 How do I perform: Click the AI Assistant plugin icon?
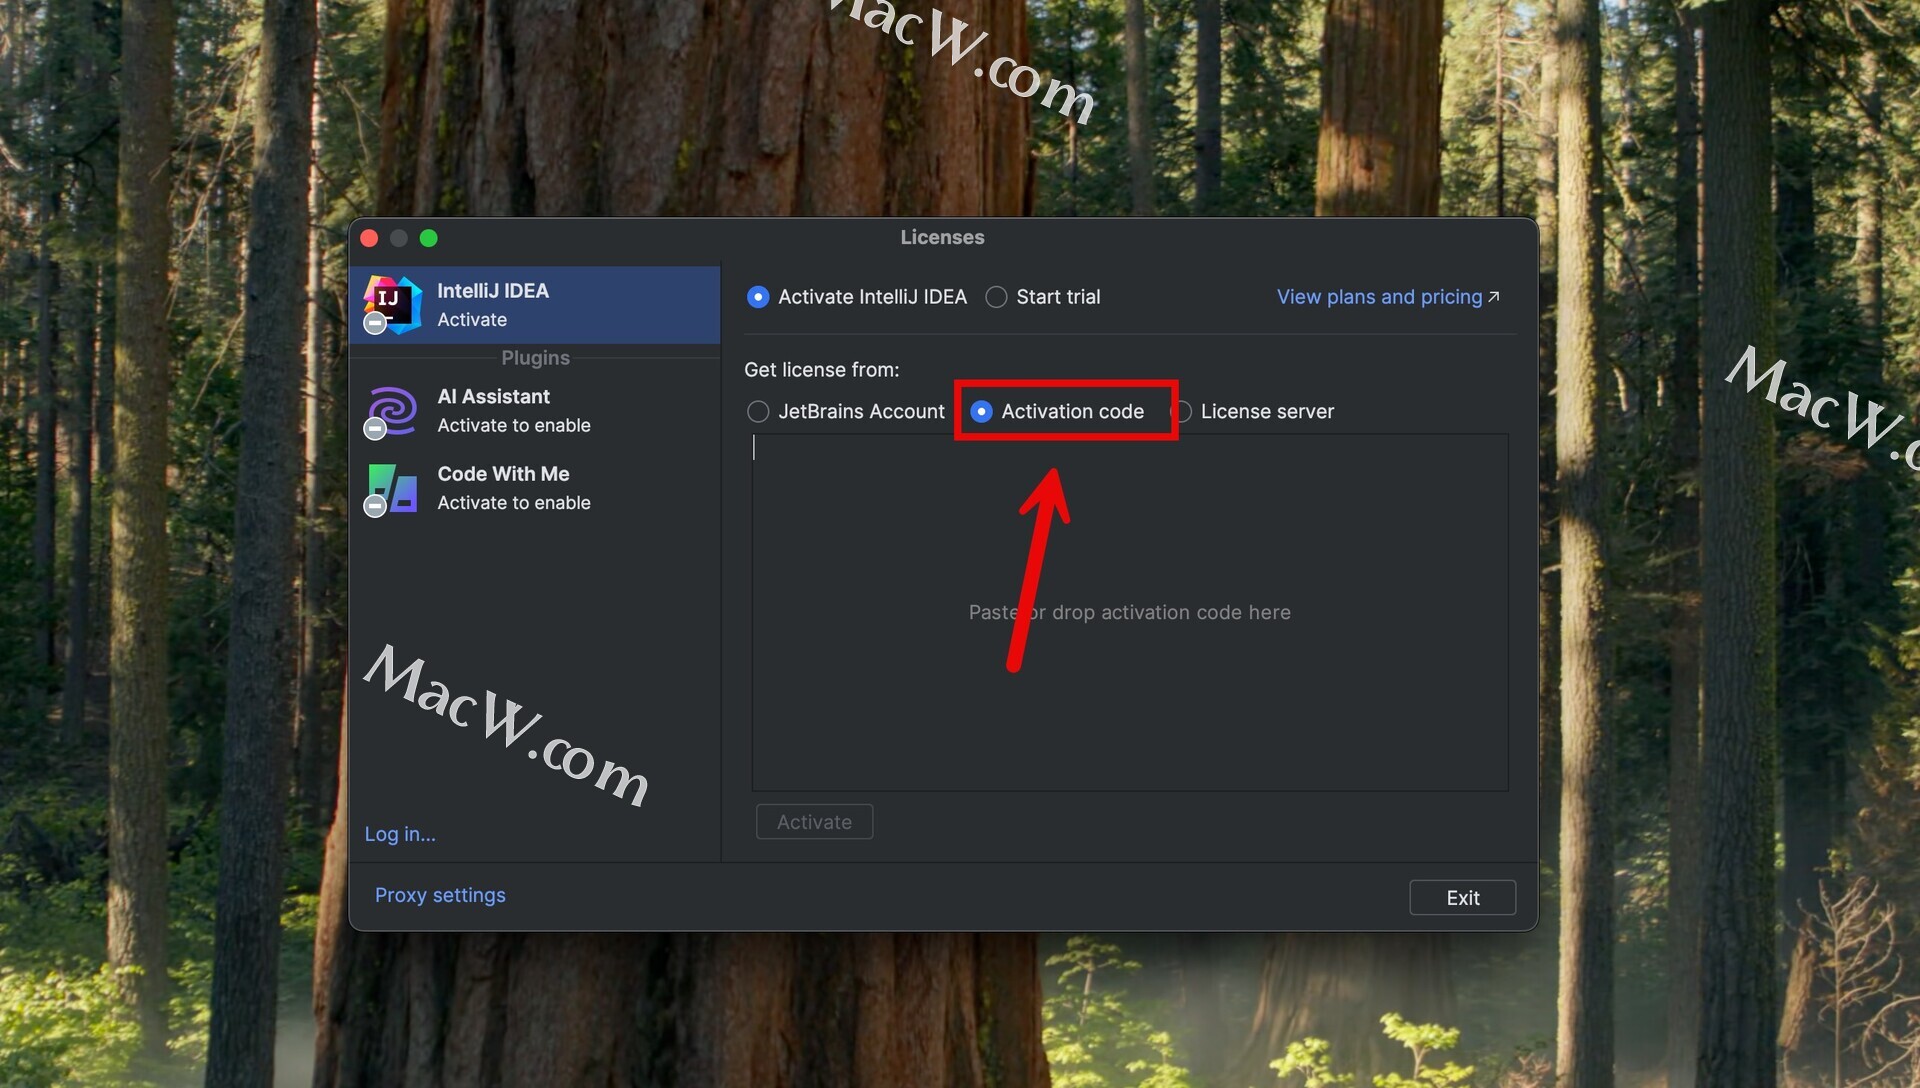point(392,411)
